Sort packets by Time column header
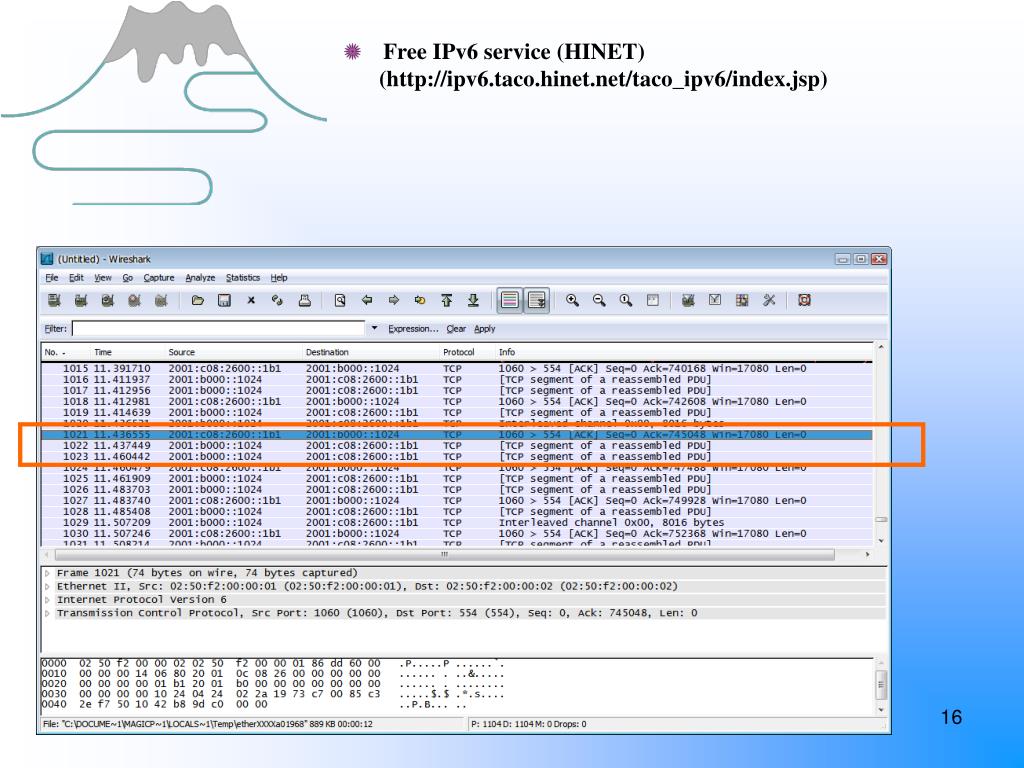 103,352
